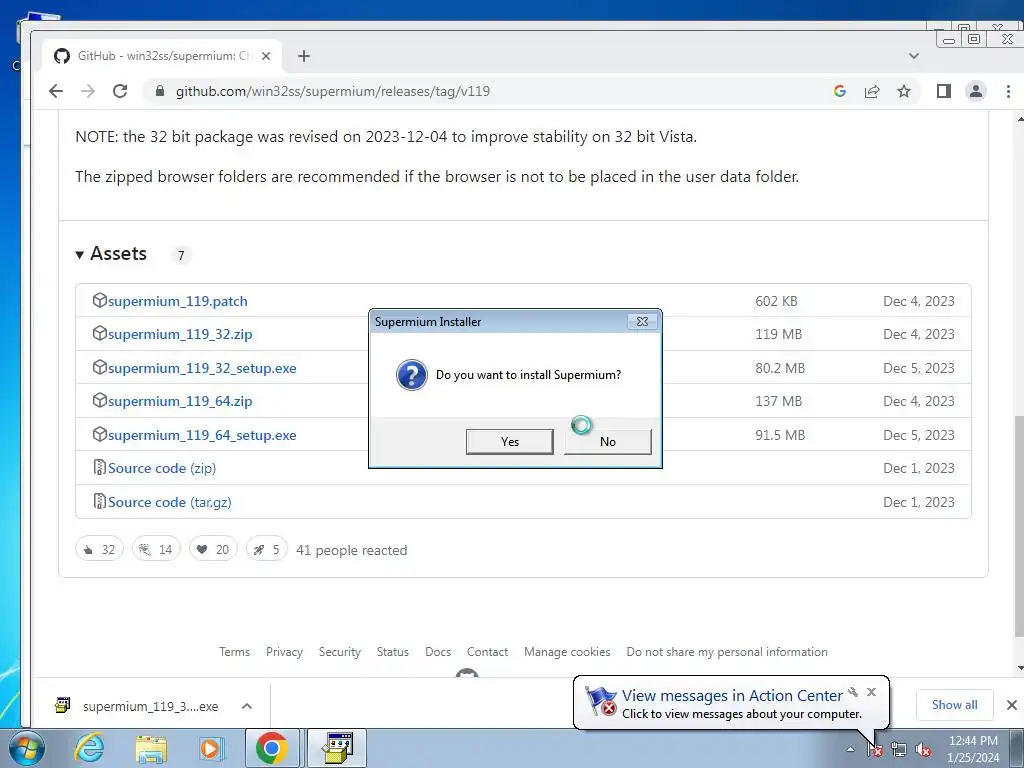Image resolution: width=1024 pixels, height=768 pixels.
Task: Open View messages in Action Center
Action: pos(732,696)
